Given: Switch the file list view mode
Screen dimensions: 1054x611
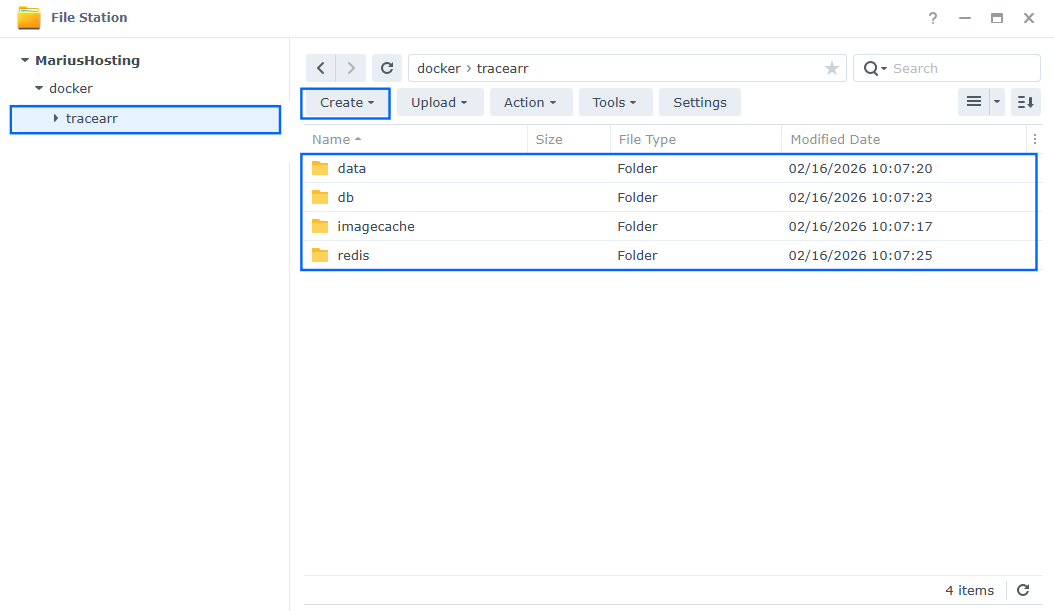Looking at the screenshot, I should (974, 101).
